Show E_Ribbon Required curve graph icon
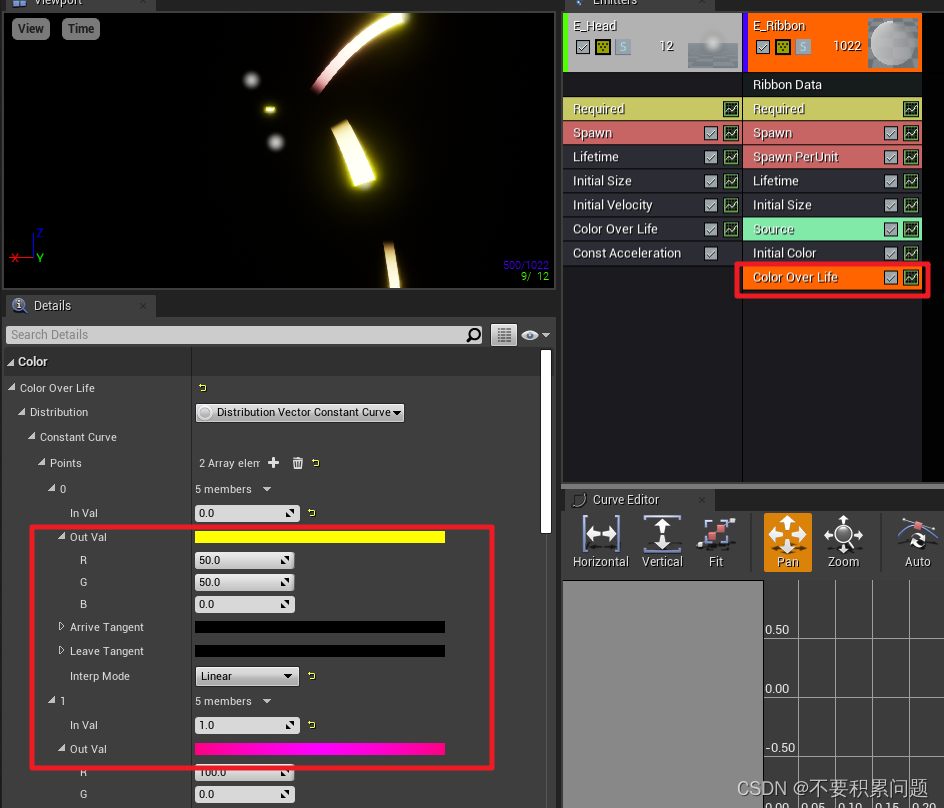 911,109
